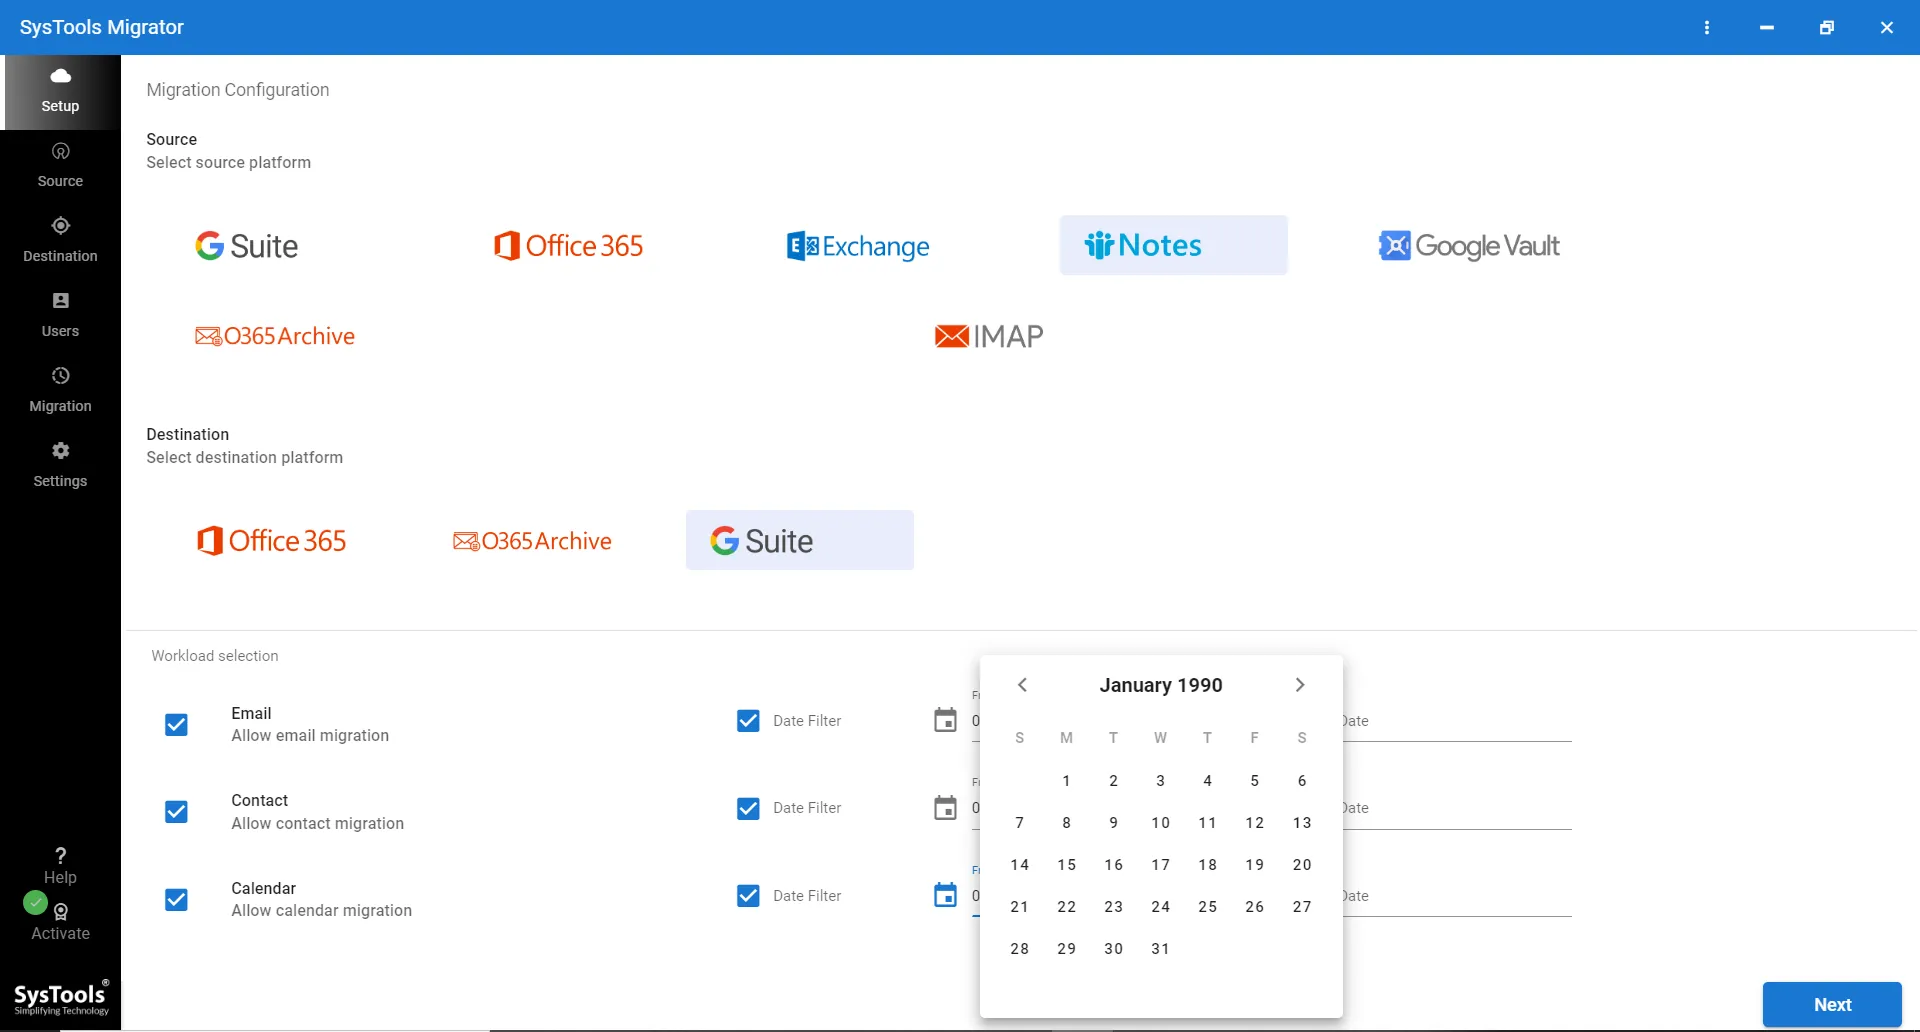Open calendar picker for Email date filter

(x=945, y=720)
